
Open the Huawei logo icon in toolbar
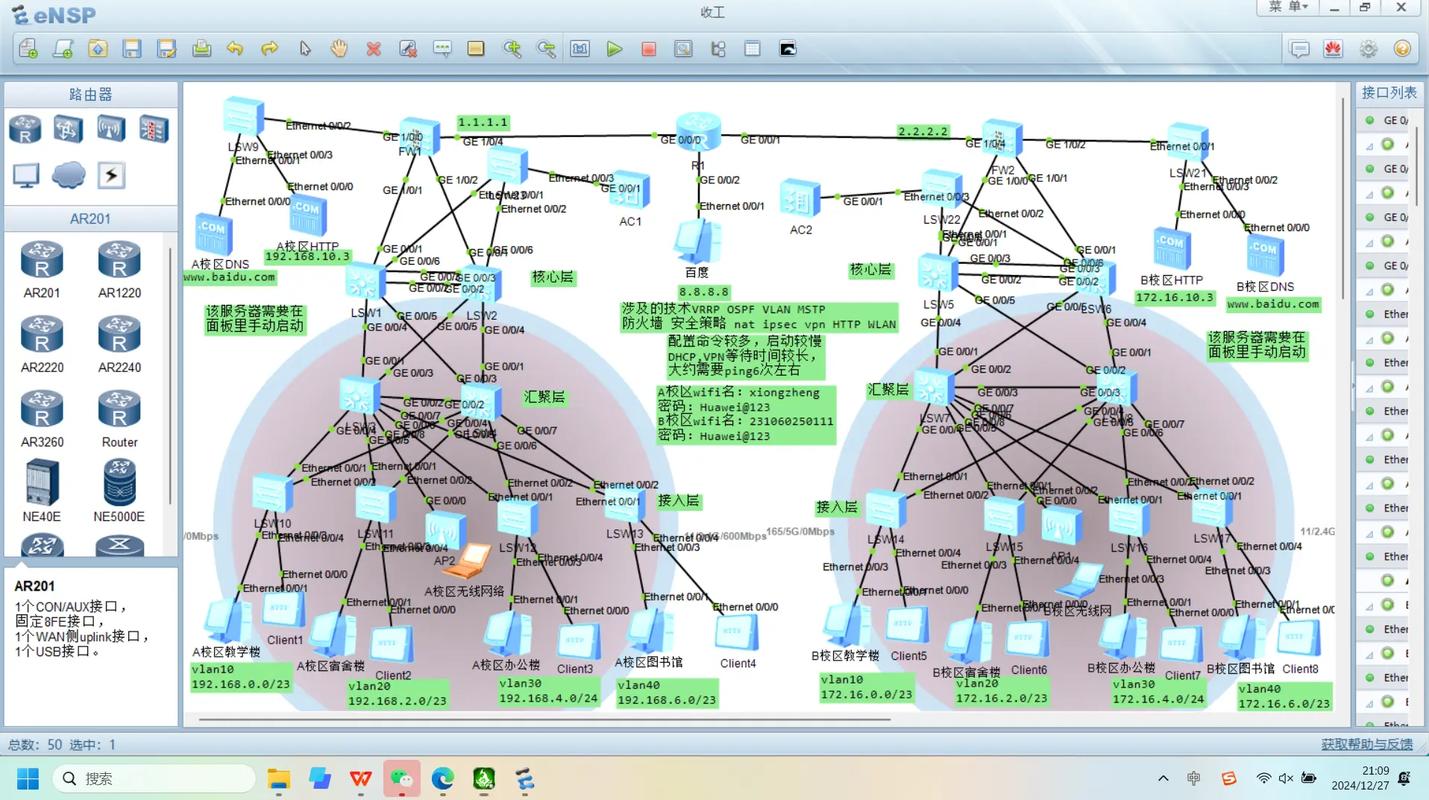[x=1333, y=48]
